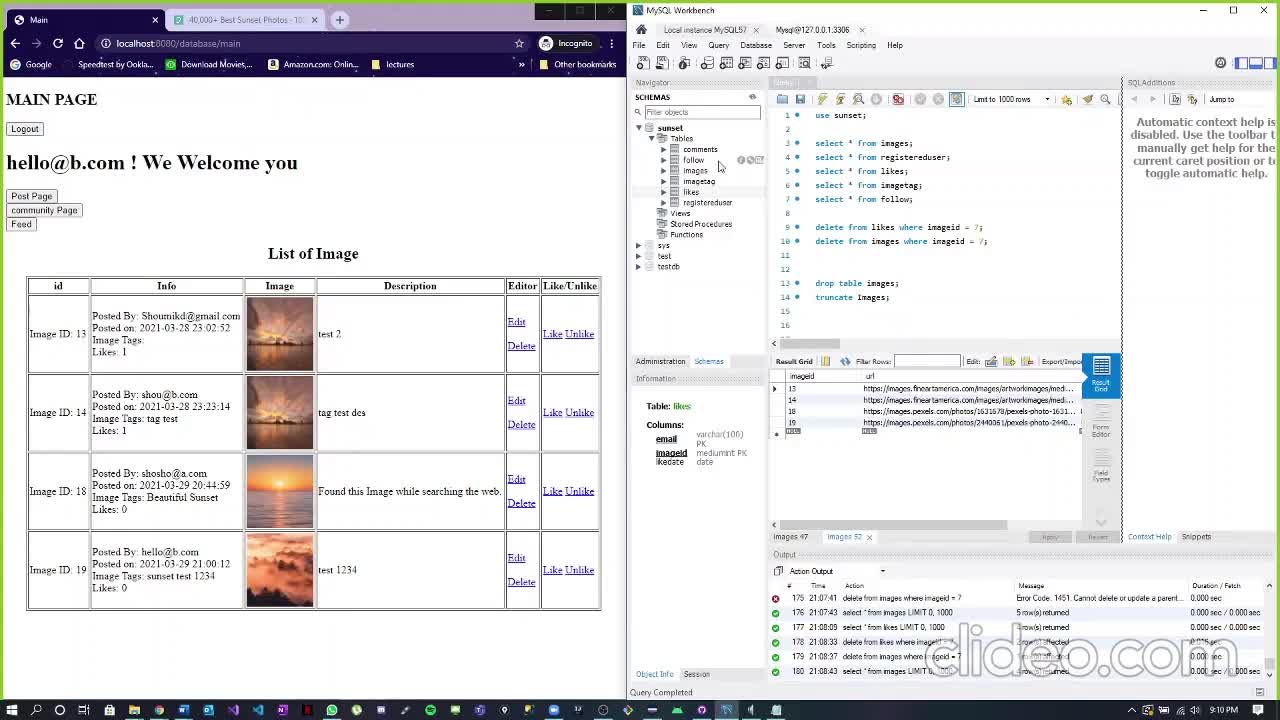
Task: Run Explain plan on current statement
Action: click(858, 99)
